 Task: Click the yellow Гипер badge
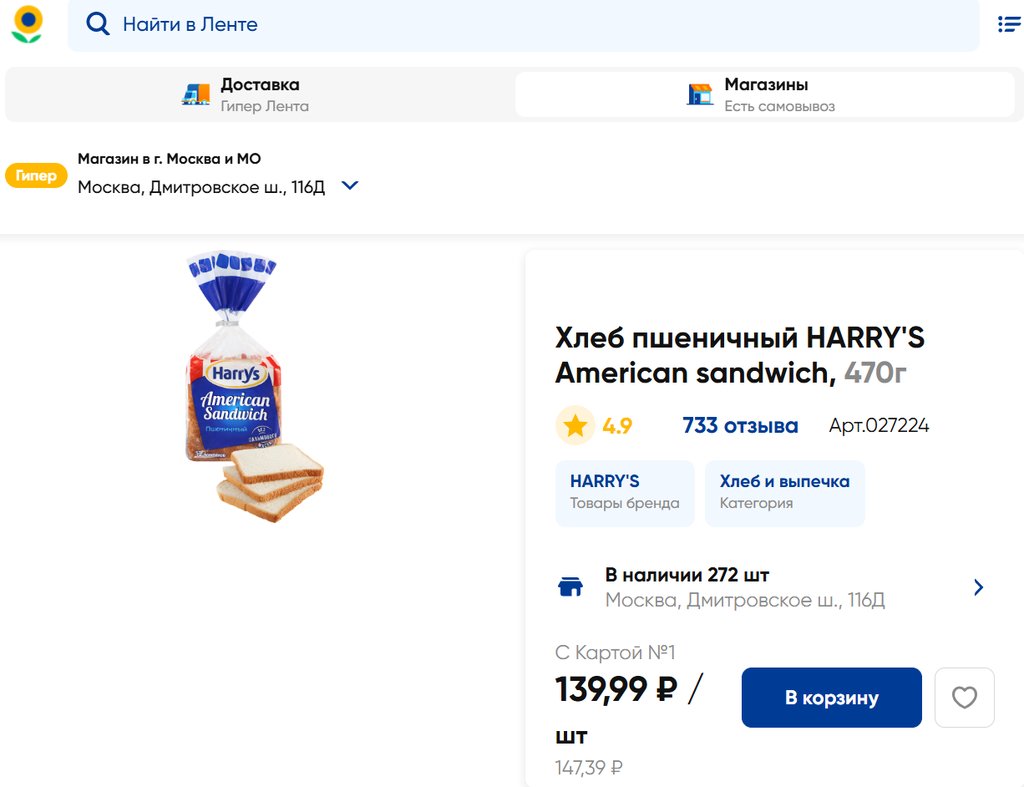coord(36,176)
